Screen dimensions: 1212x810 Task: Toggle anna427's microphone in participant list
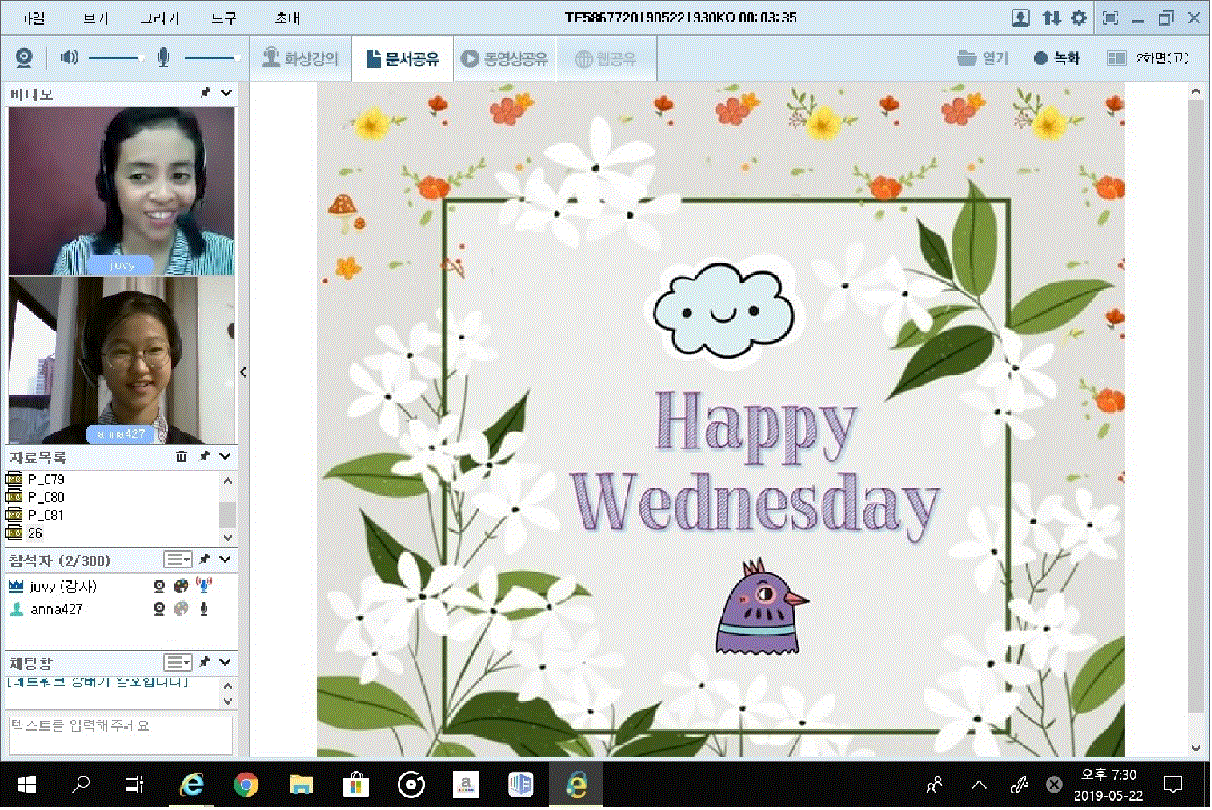(203, 609)
